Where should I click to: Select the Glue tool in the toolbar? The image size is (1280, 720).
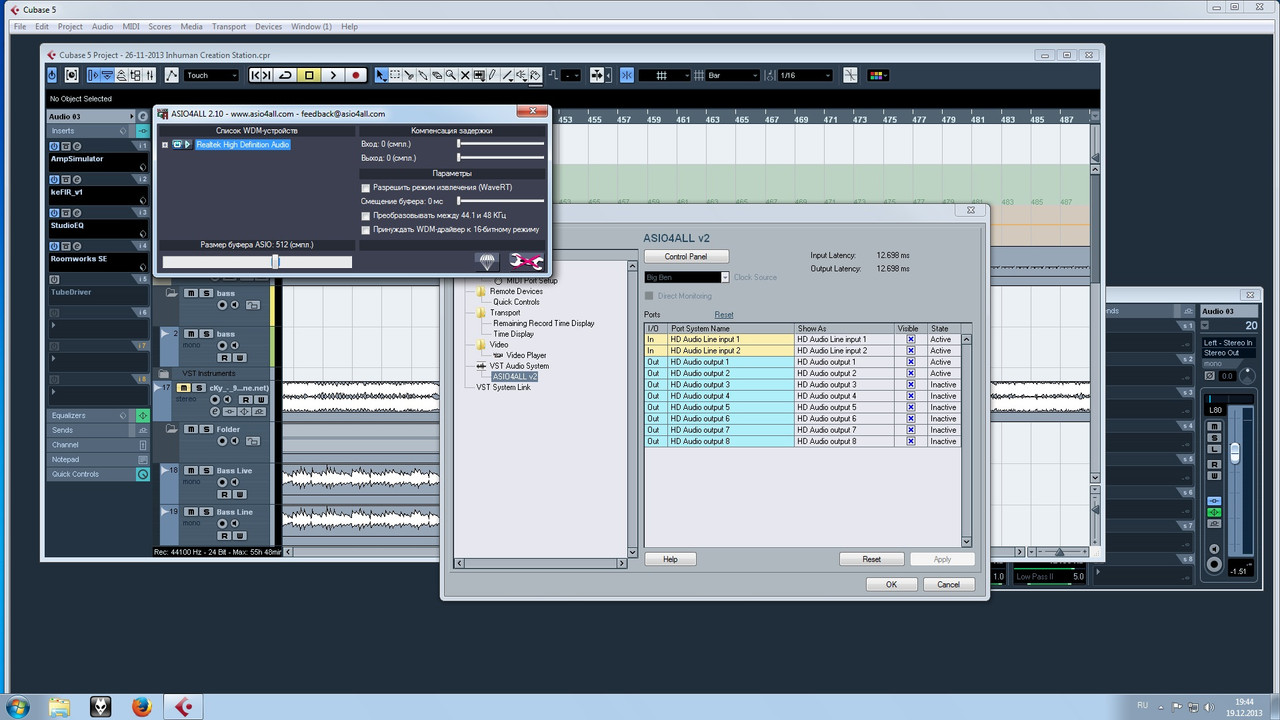pos(423,75)
